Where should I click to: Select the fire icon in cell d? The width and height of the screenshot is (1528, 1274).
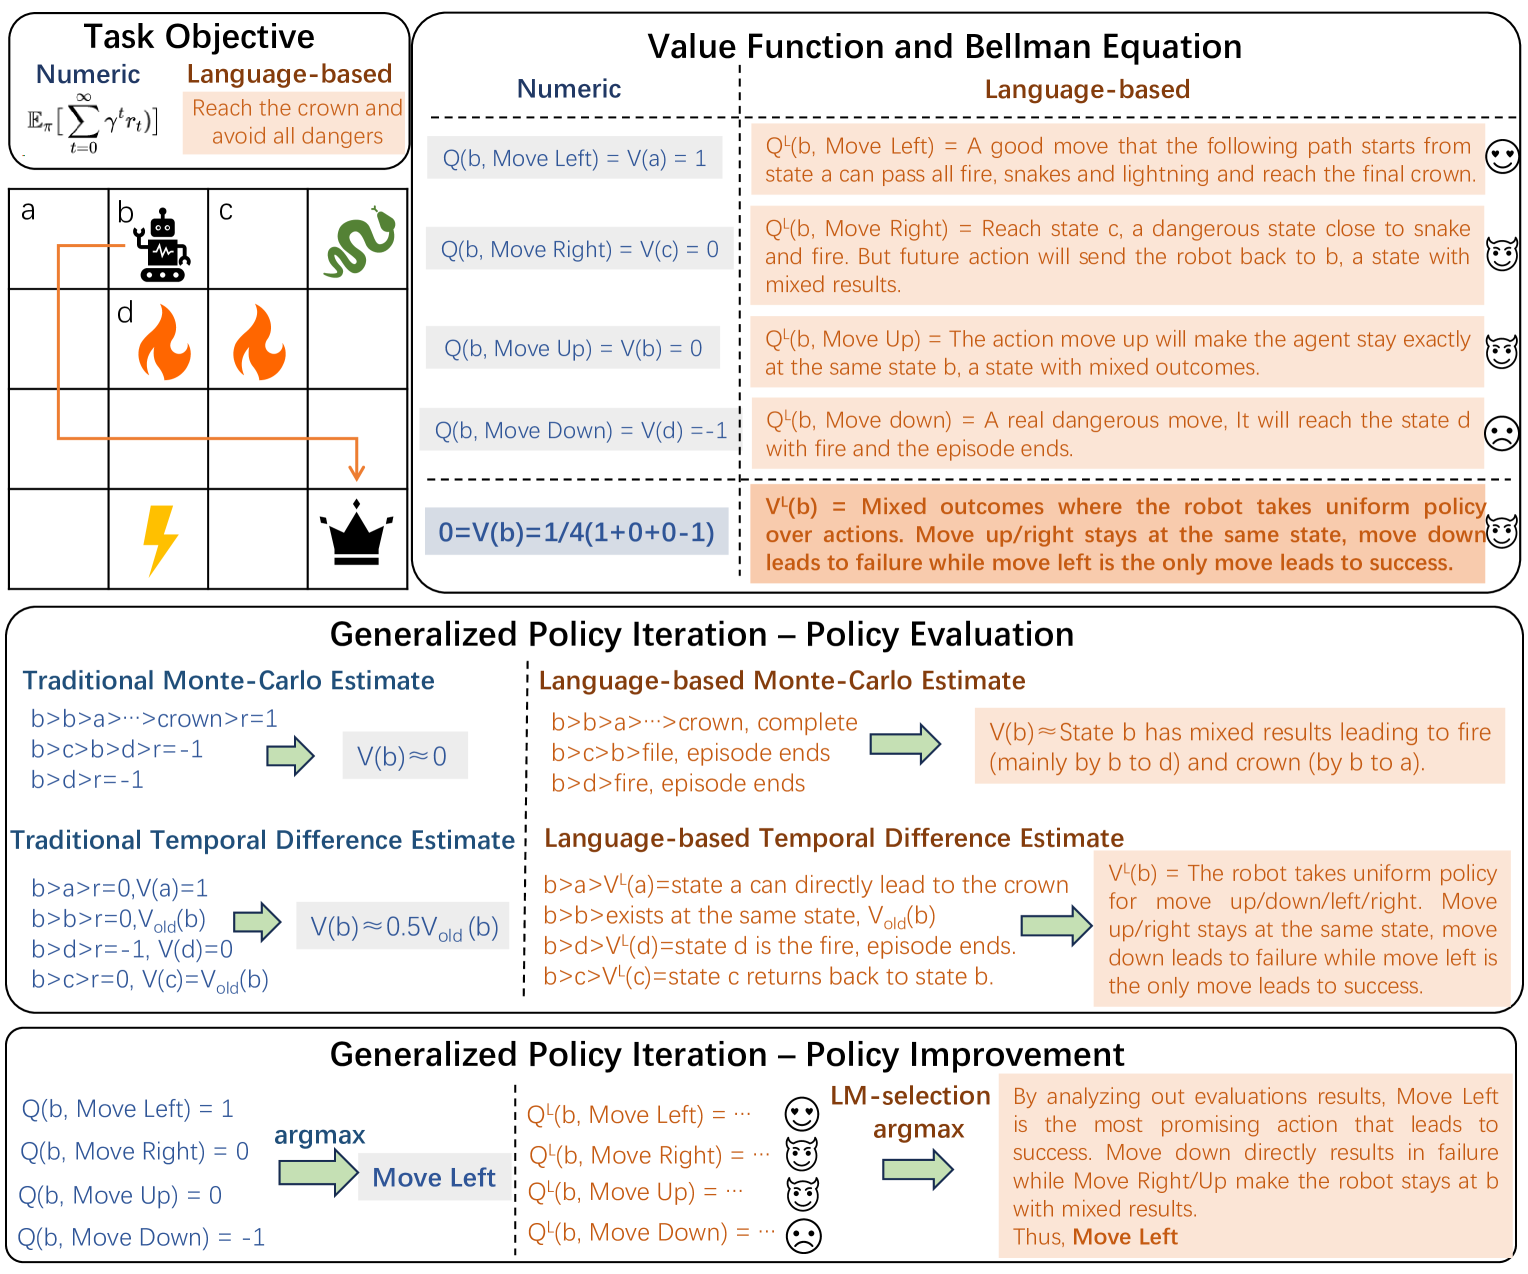pos(163,343)
